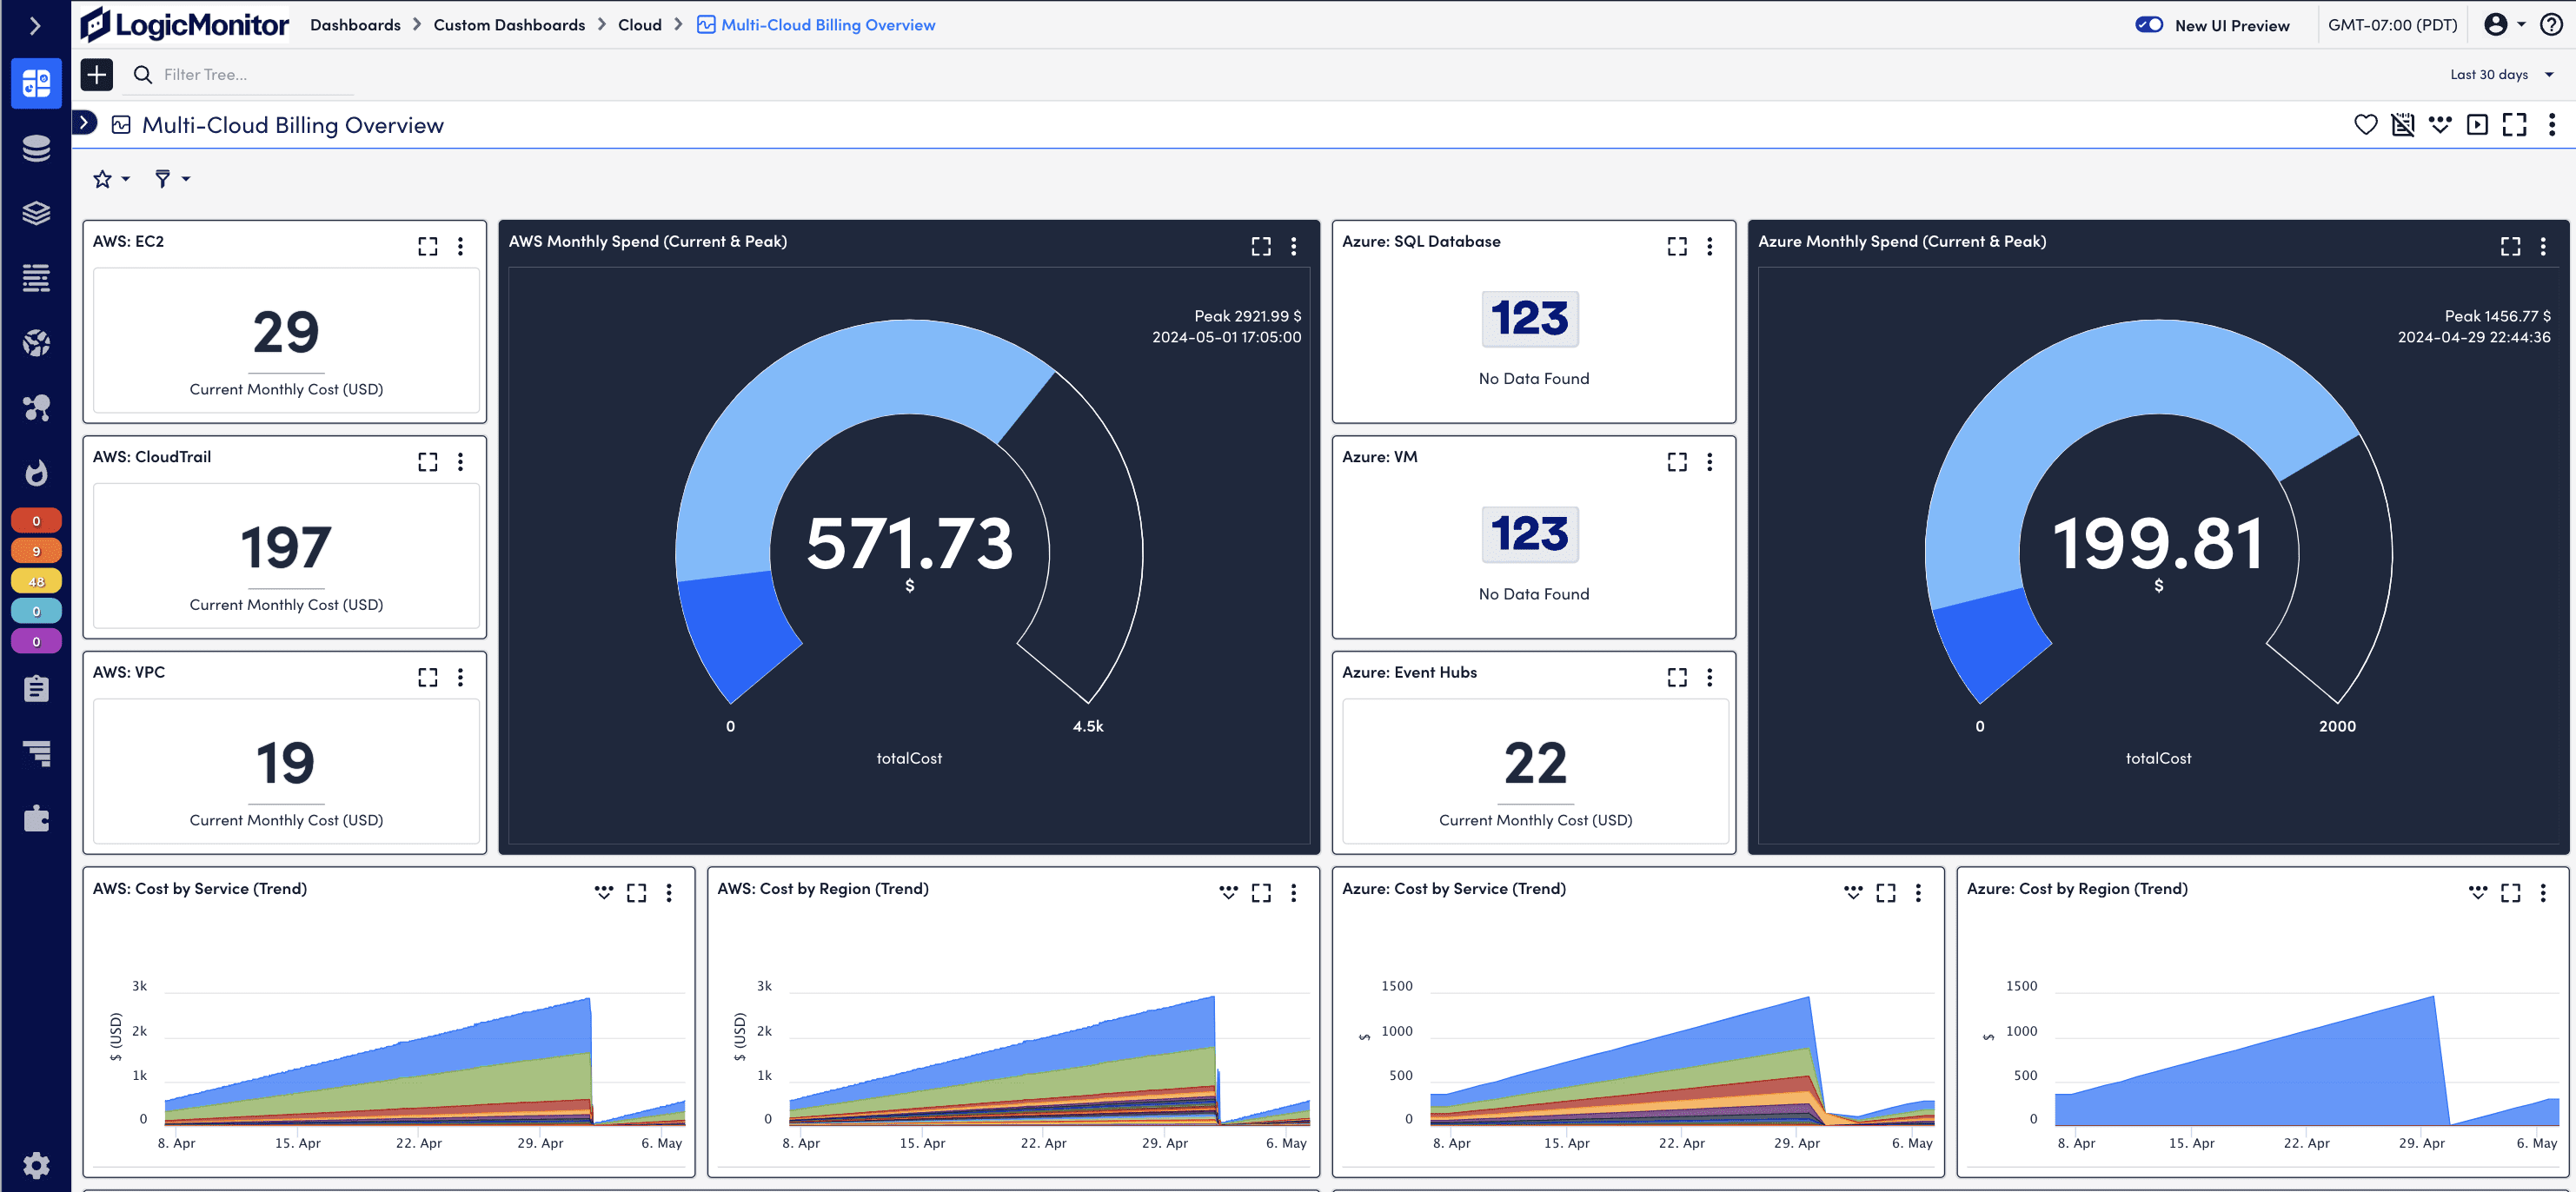Expand Azure: Cost by Service chart fullscreen
This screenshot has height=1192, width=2576.
tap(1885, 893)
